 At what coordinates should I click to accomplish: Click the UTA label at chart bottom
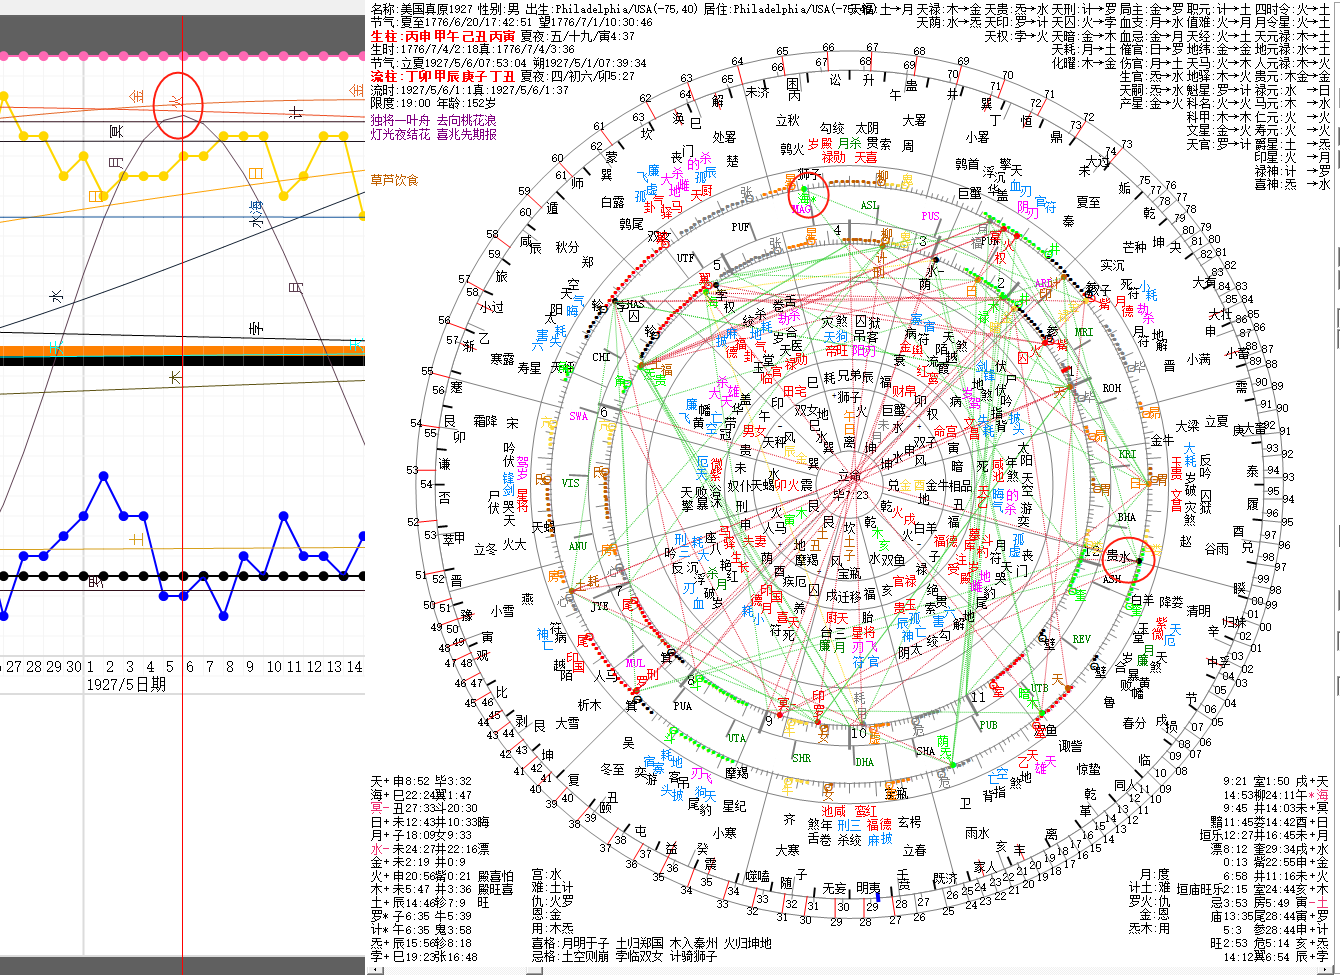pos(737,738)
